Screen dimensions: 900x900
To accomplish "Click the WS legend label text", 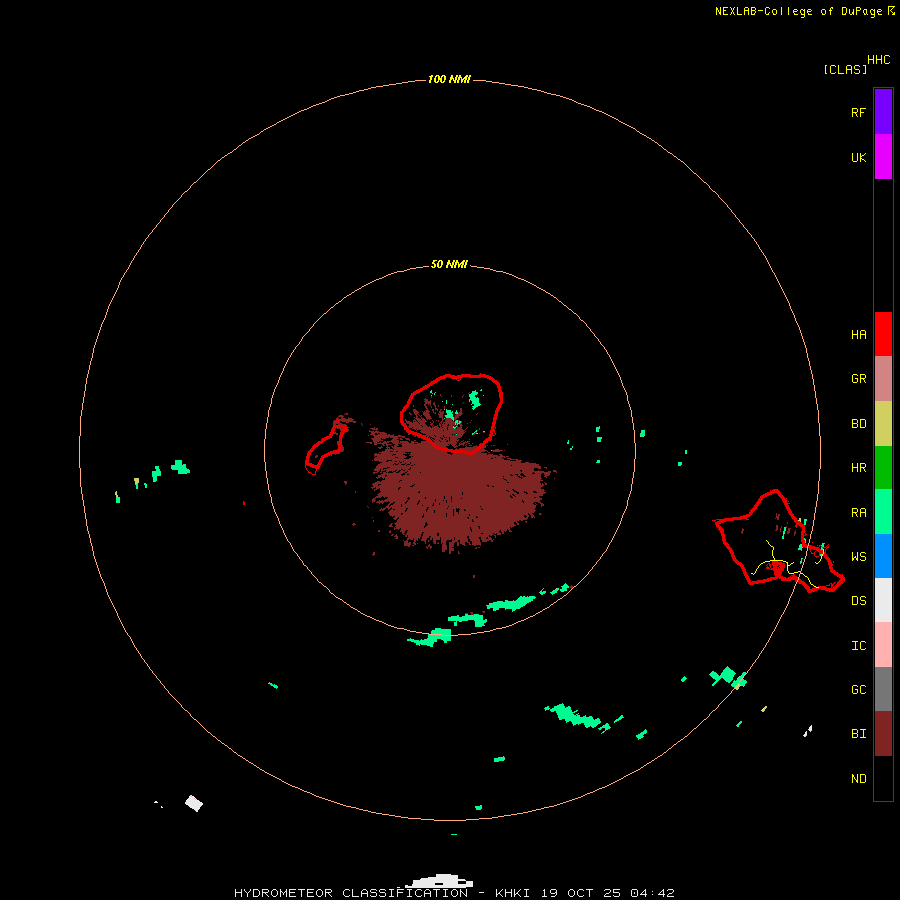I will (858, 557).
